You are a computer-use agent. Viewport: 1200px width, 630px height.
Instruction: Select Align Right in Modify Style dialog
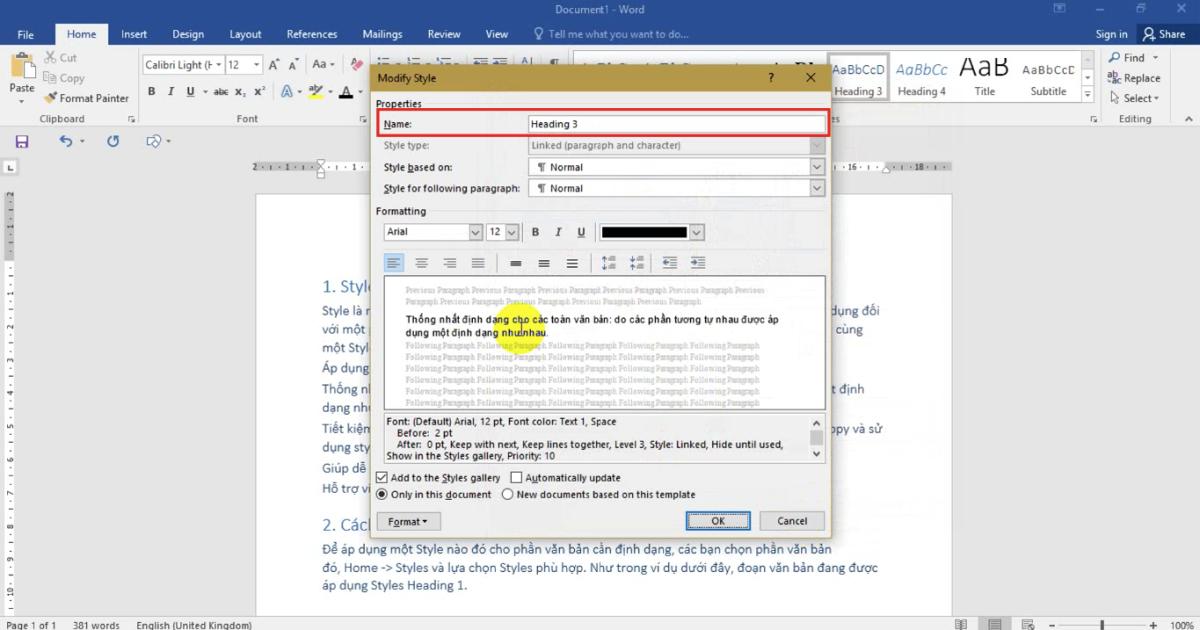pos(450,263)
